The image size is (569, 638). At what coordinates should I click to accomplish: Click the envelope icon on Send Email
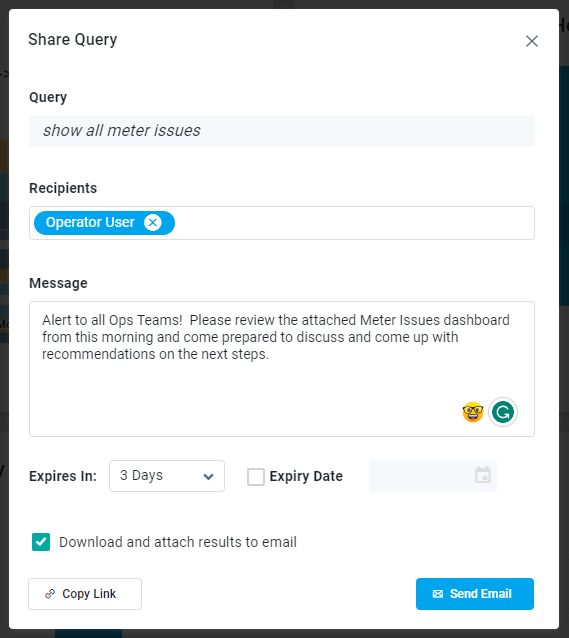438,594
